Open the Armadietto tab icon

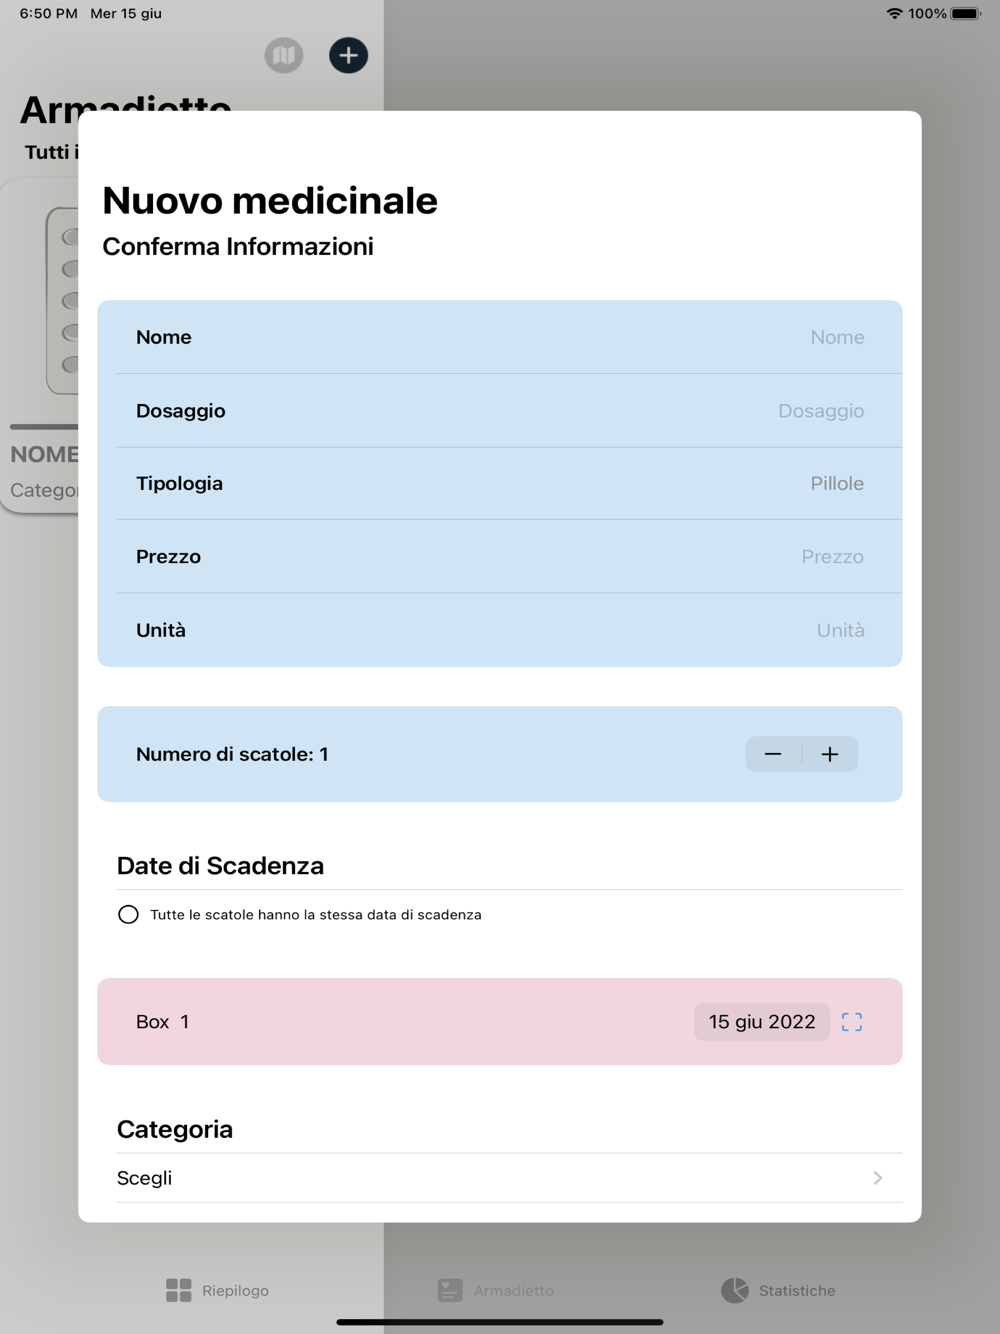tap(450, 1290)
